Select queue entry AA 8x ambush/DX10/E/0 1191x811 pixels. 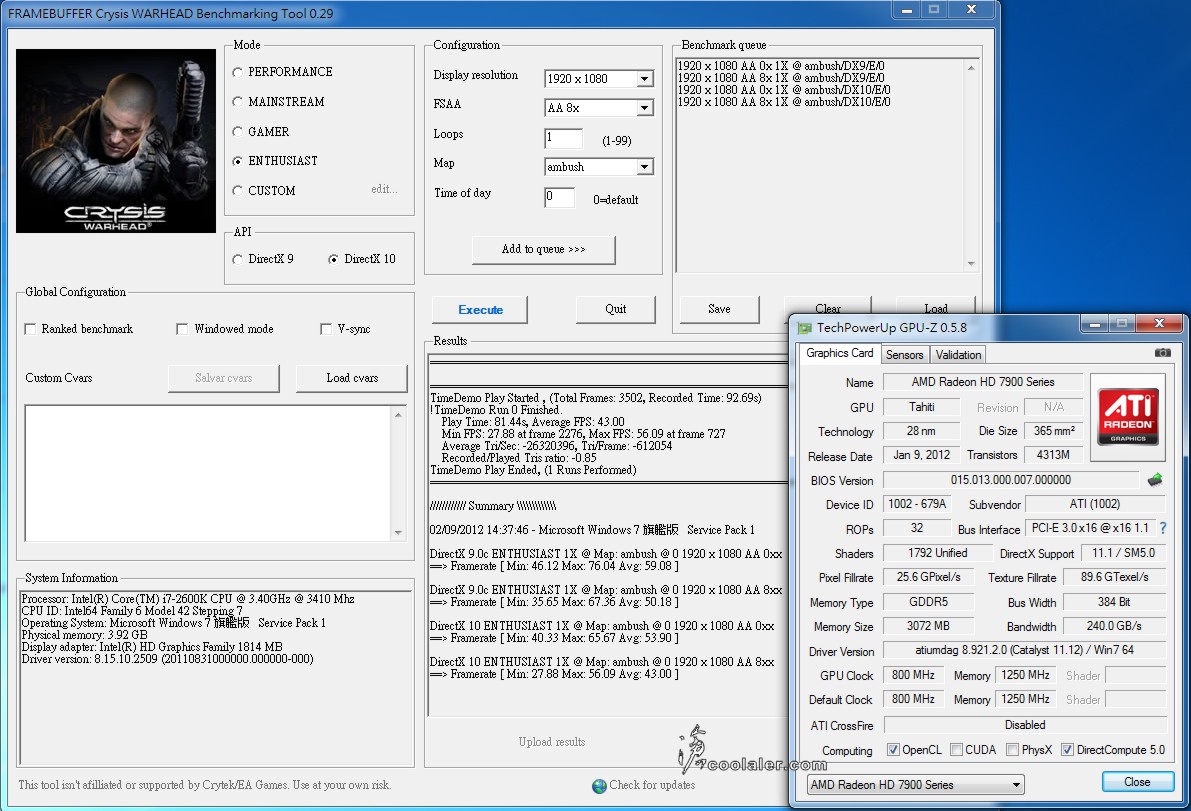click(x=784, y=102)
